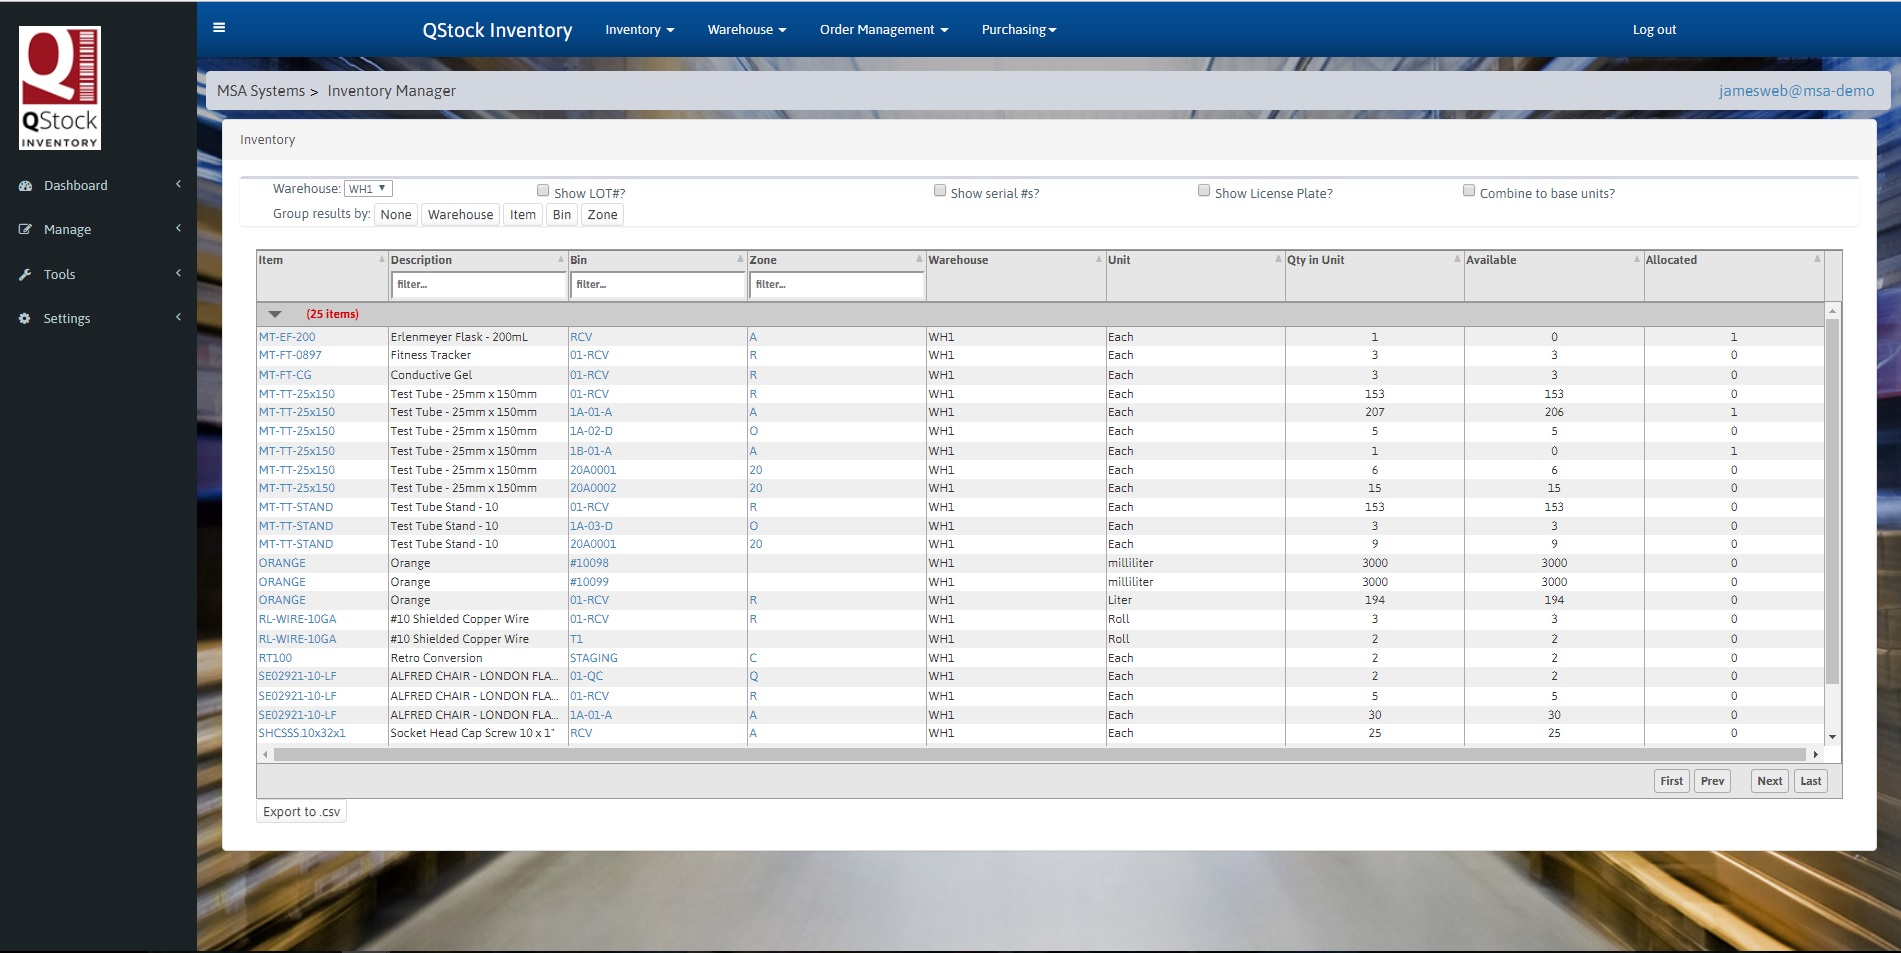Image resolution: width=1901 pixels, height=953 pixels.
Task: Open item MT-EF-200
Action: (x=287, y=338)
